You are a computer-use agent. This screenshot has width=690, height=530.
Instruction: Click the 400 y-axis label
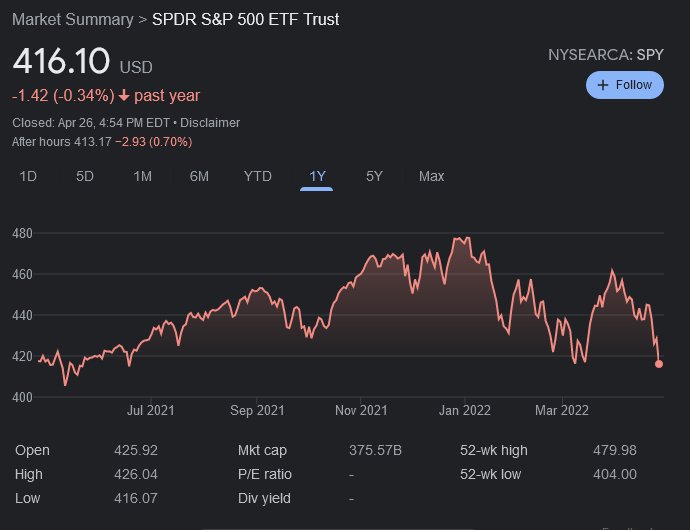coord(22,397)
